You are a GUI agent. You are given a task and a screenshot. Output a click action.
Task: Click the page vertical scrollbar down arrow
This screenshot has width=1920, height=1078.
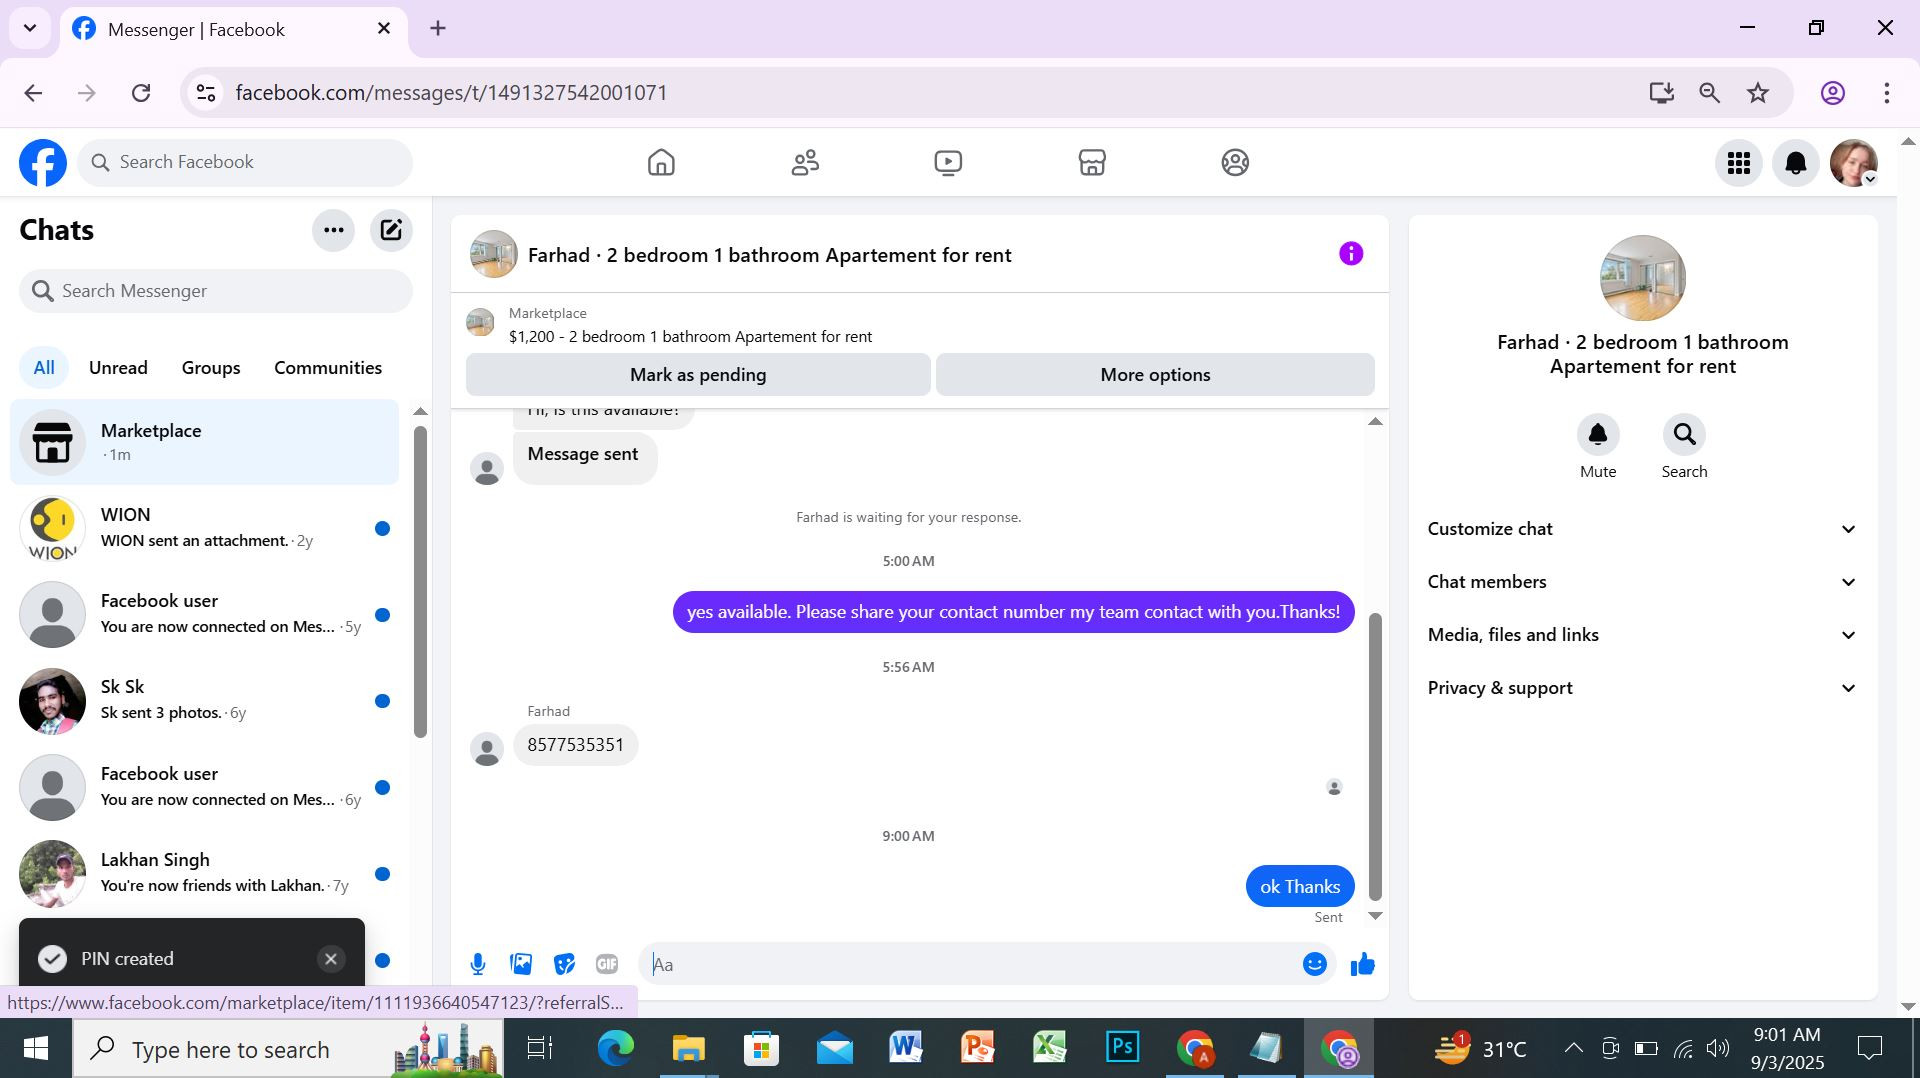[1907, 1007]
